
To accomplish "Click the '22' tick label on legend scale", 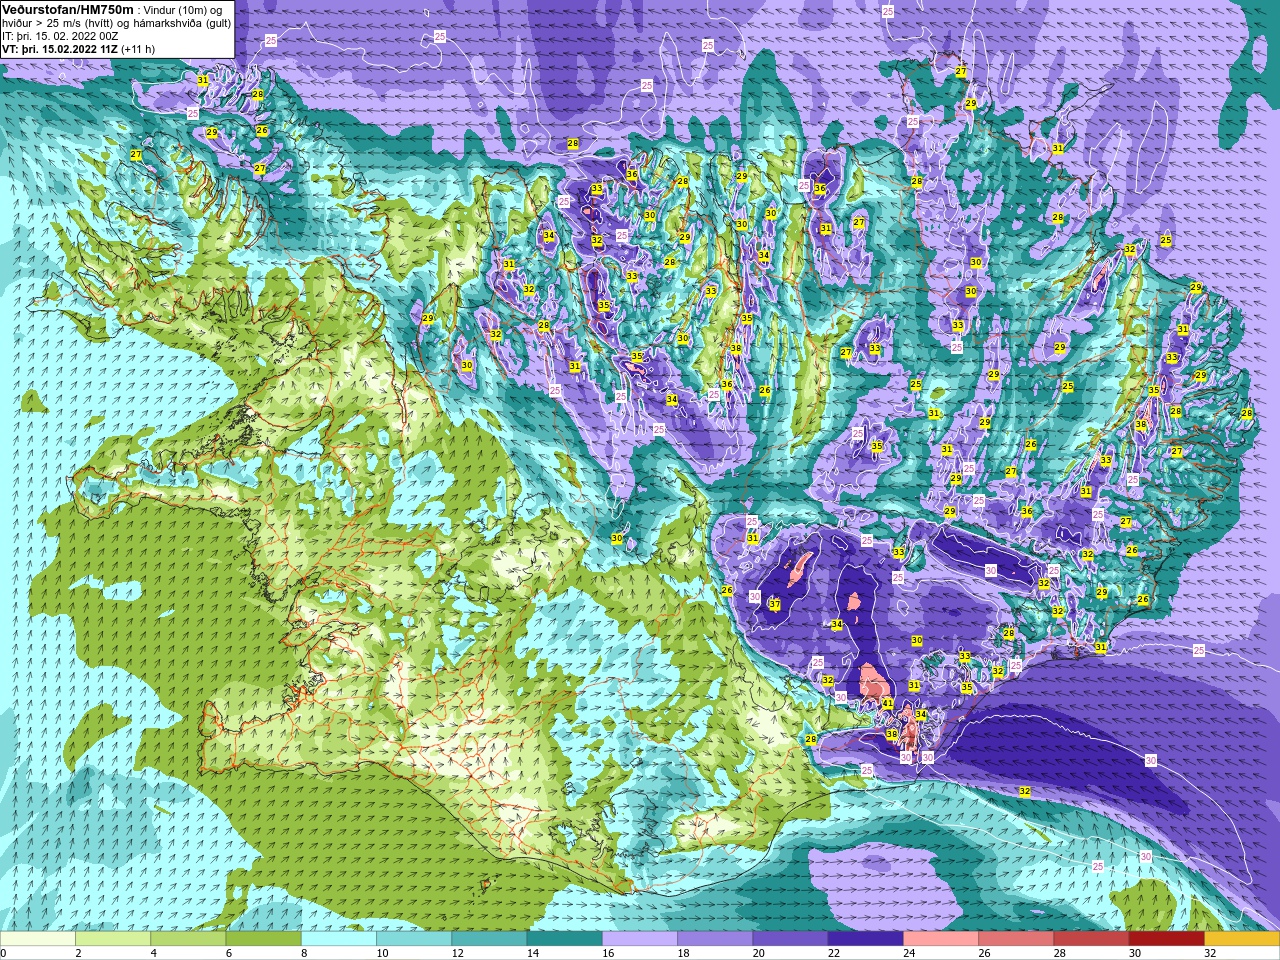I will pos(834,953).
